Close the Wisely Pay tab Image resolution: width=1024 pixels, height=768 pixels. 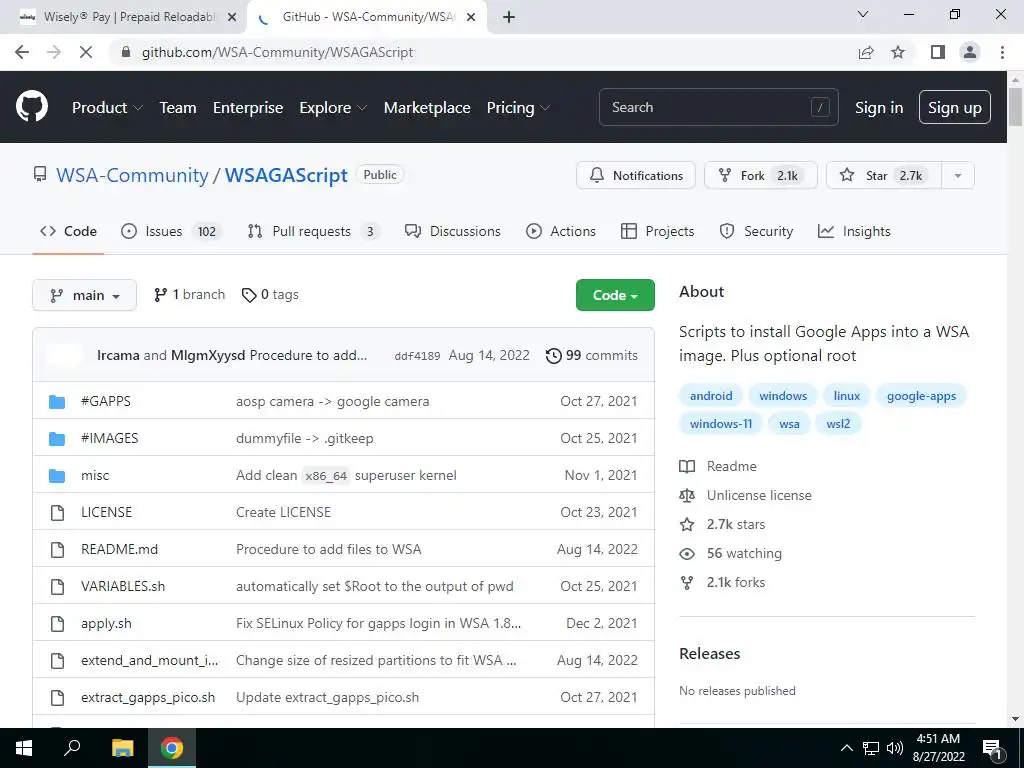pos(232,18)
